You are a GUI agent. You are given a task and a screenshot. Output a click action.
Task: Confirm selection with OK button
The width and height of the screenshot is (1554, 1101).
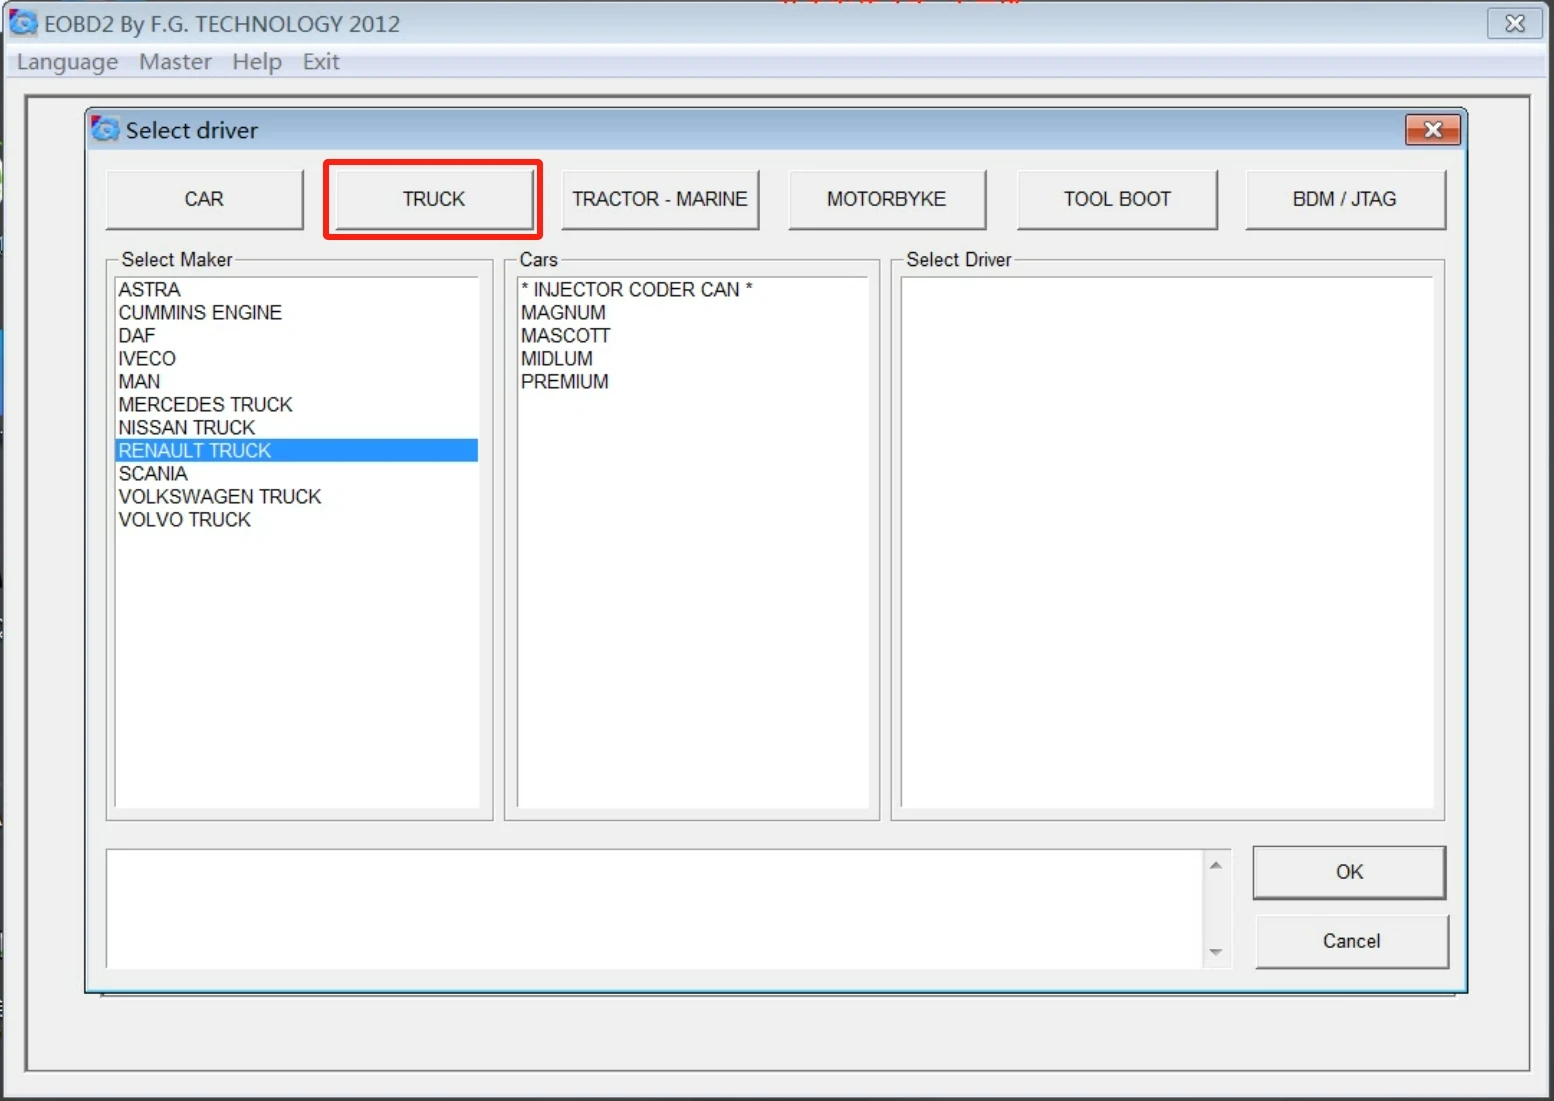1349,872
